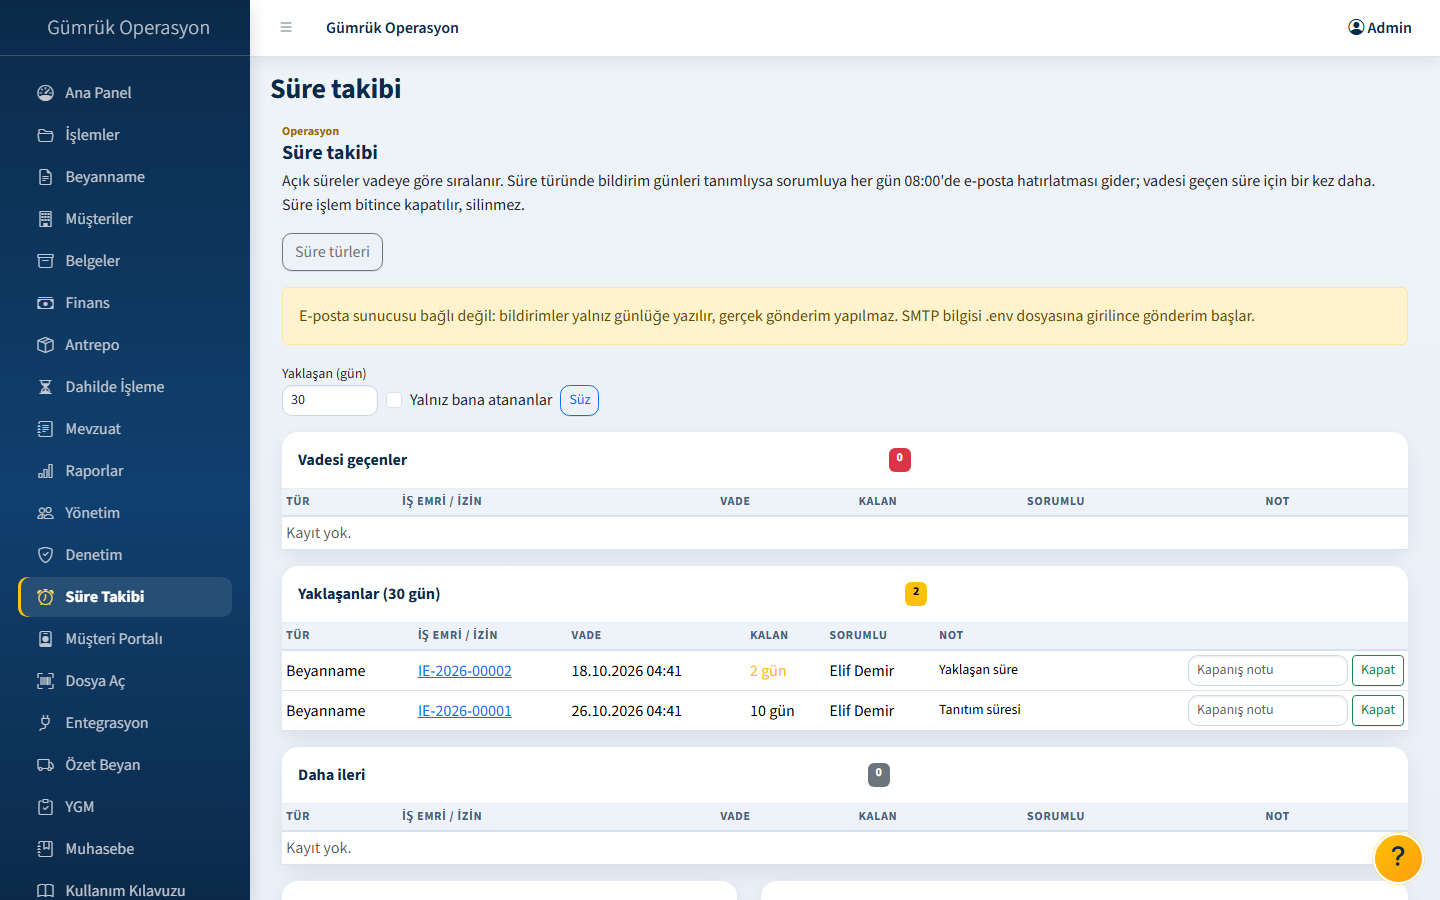
Task: Open the Kullanım Kılavuzu menu item
Action: point(125,890)
